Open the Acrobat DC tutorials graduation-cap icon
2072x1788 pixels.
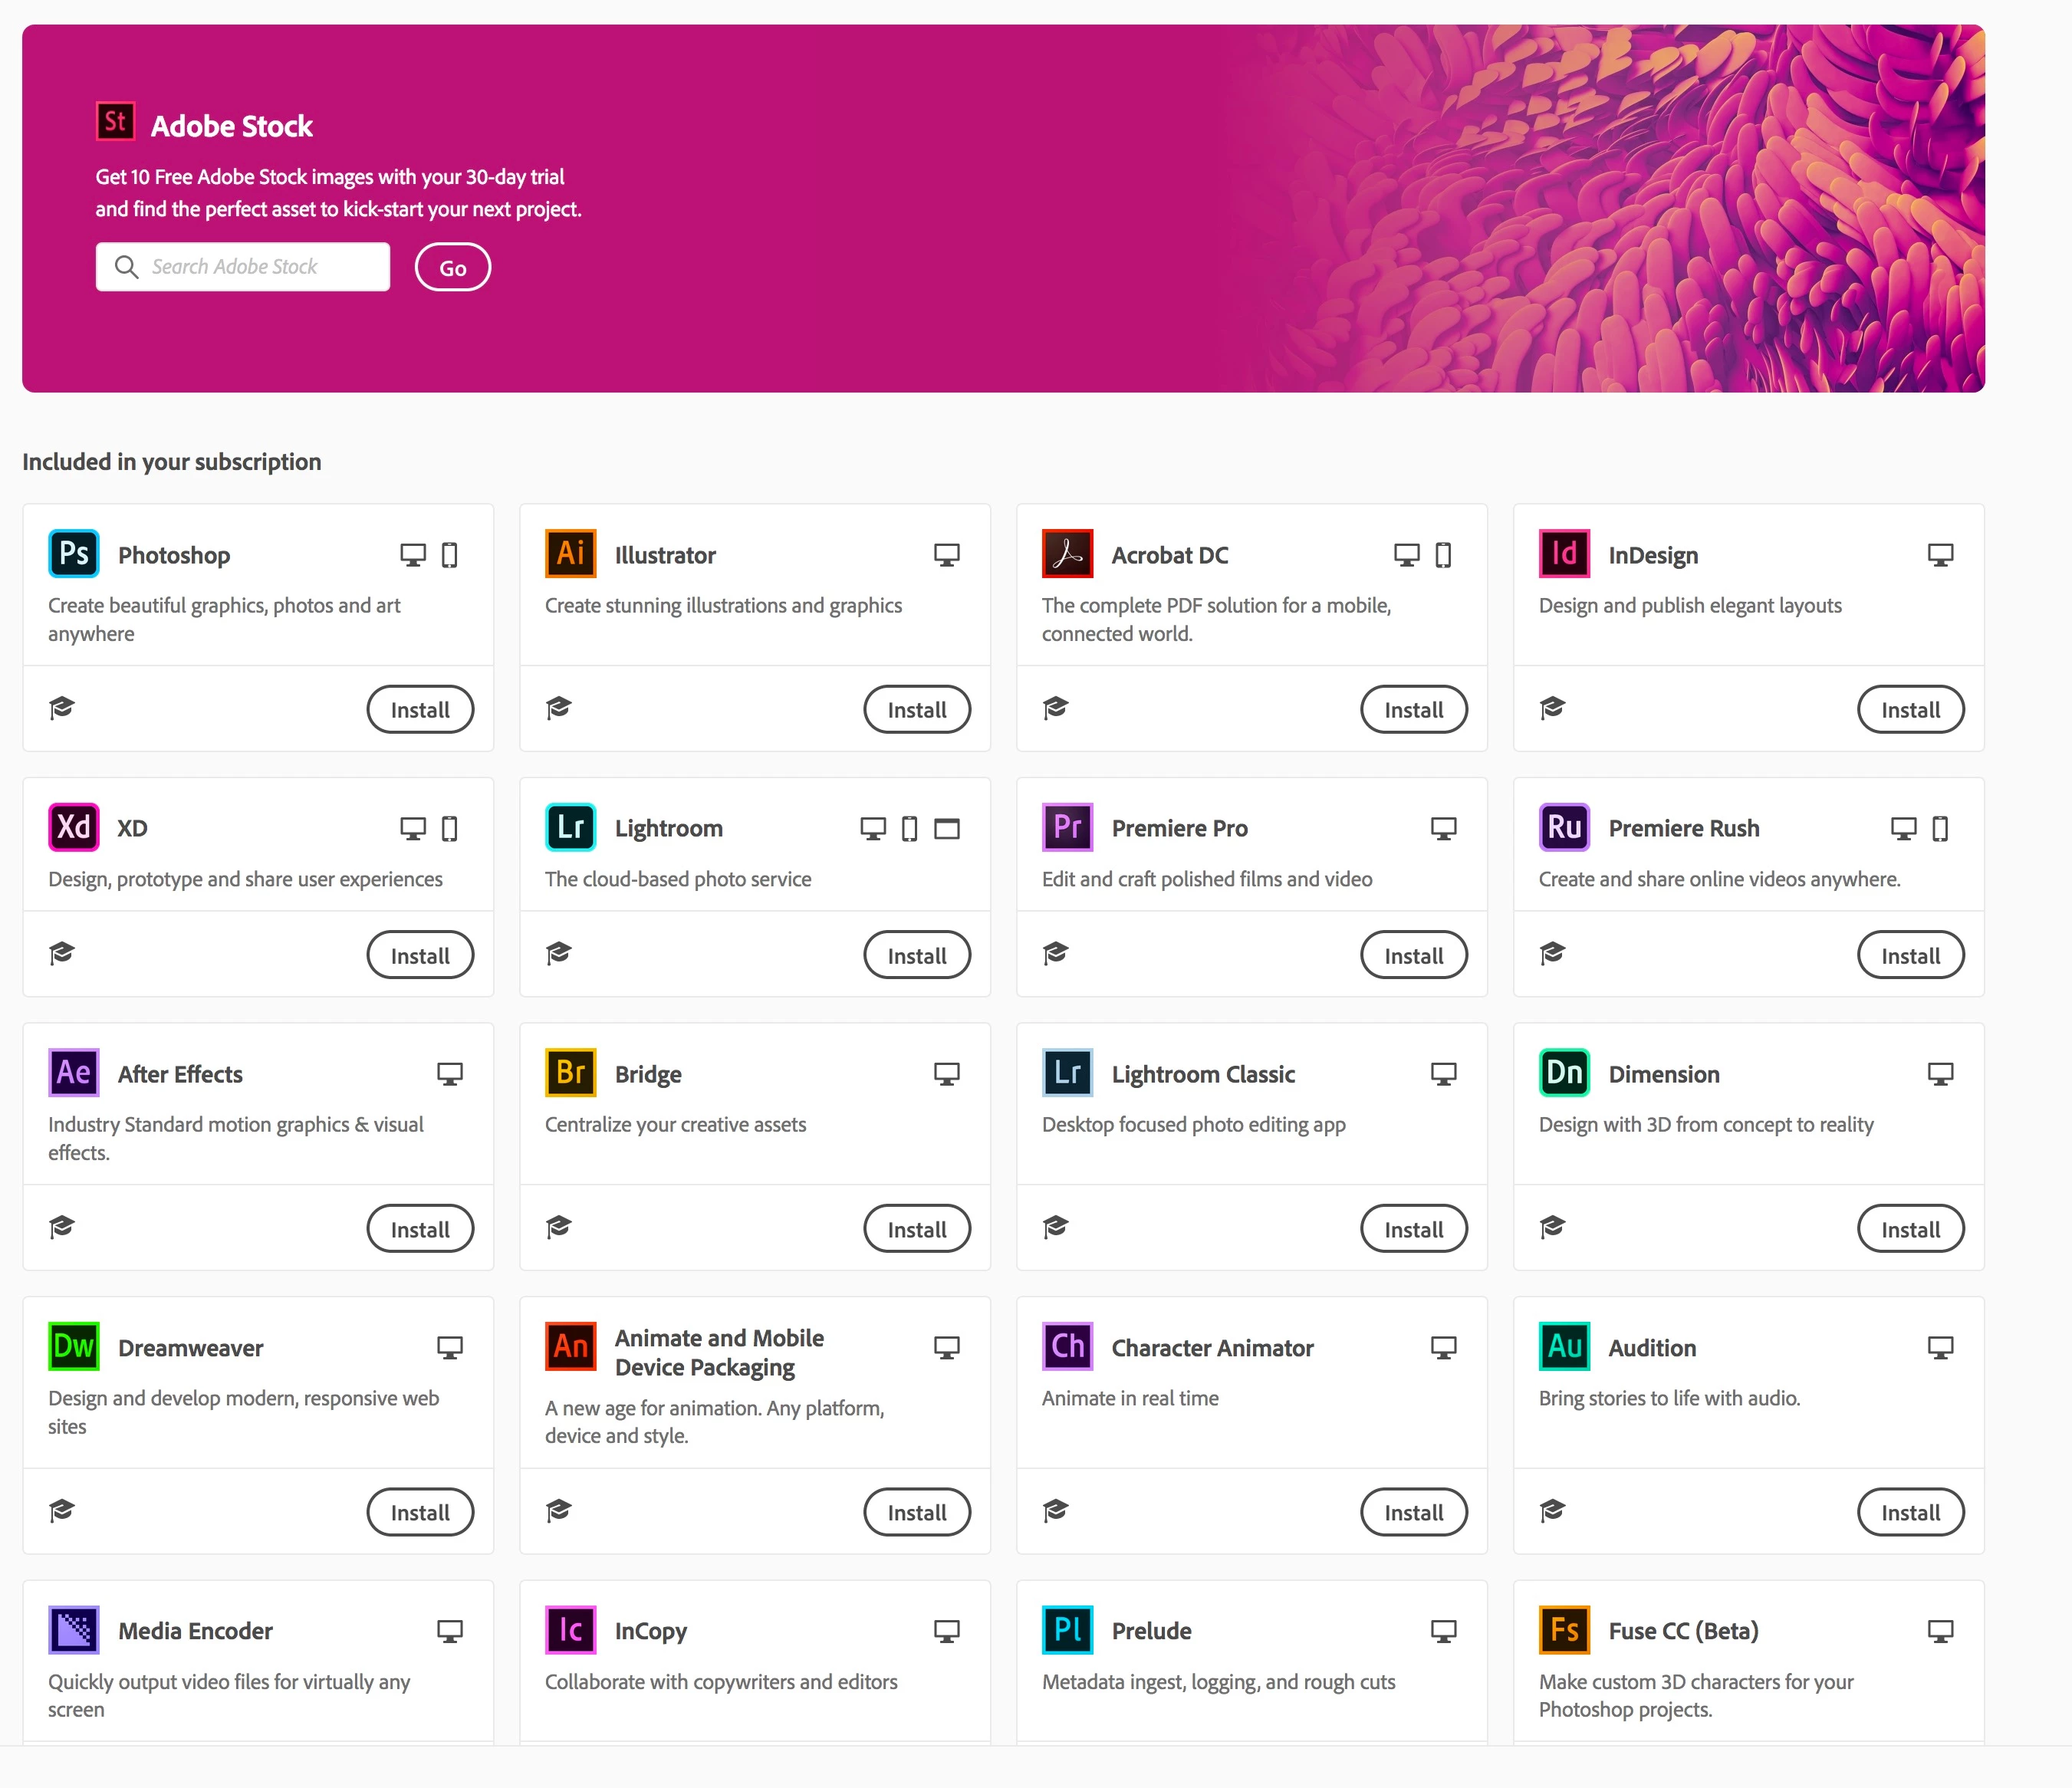1056,708
